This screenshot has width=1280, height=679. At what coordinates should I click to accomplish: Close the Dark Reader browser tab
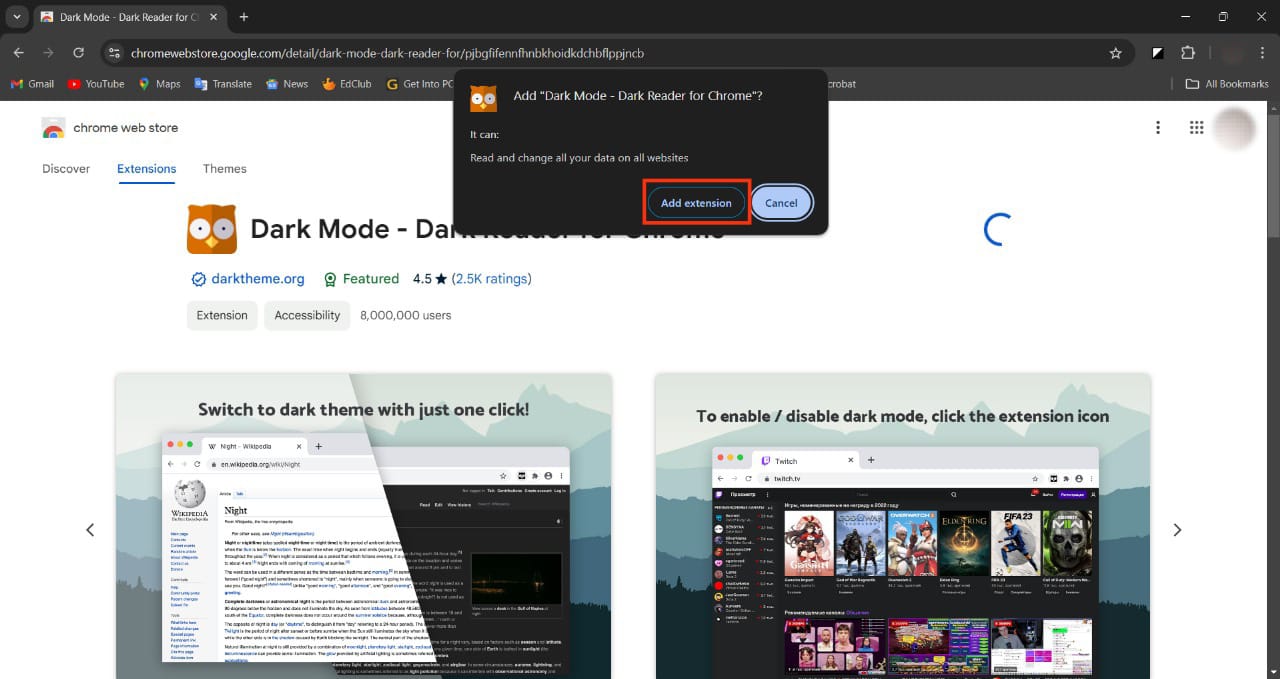(212, 17)
